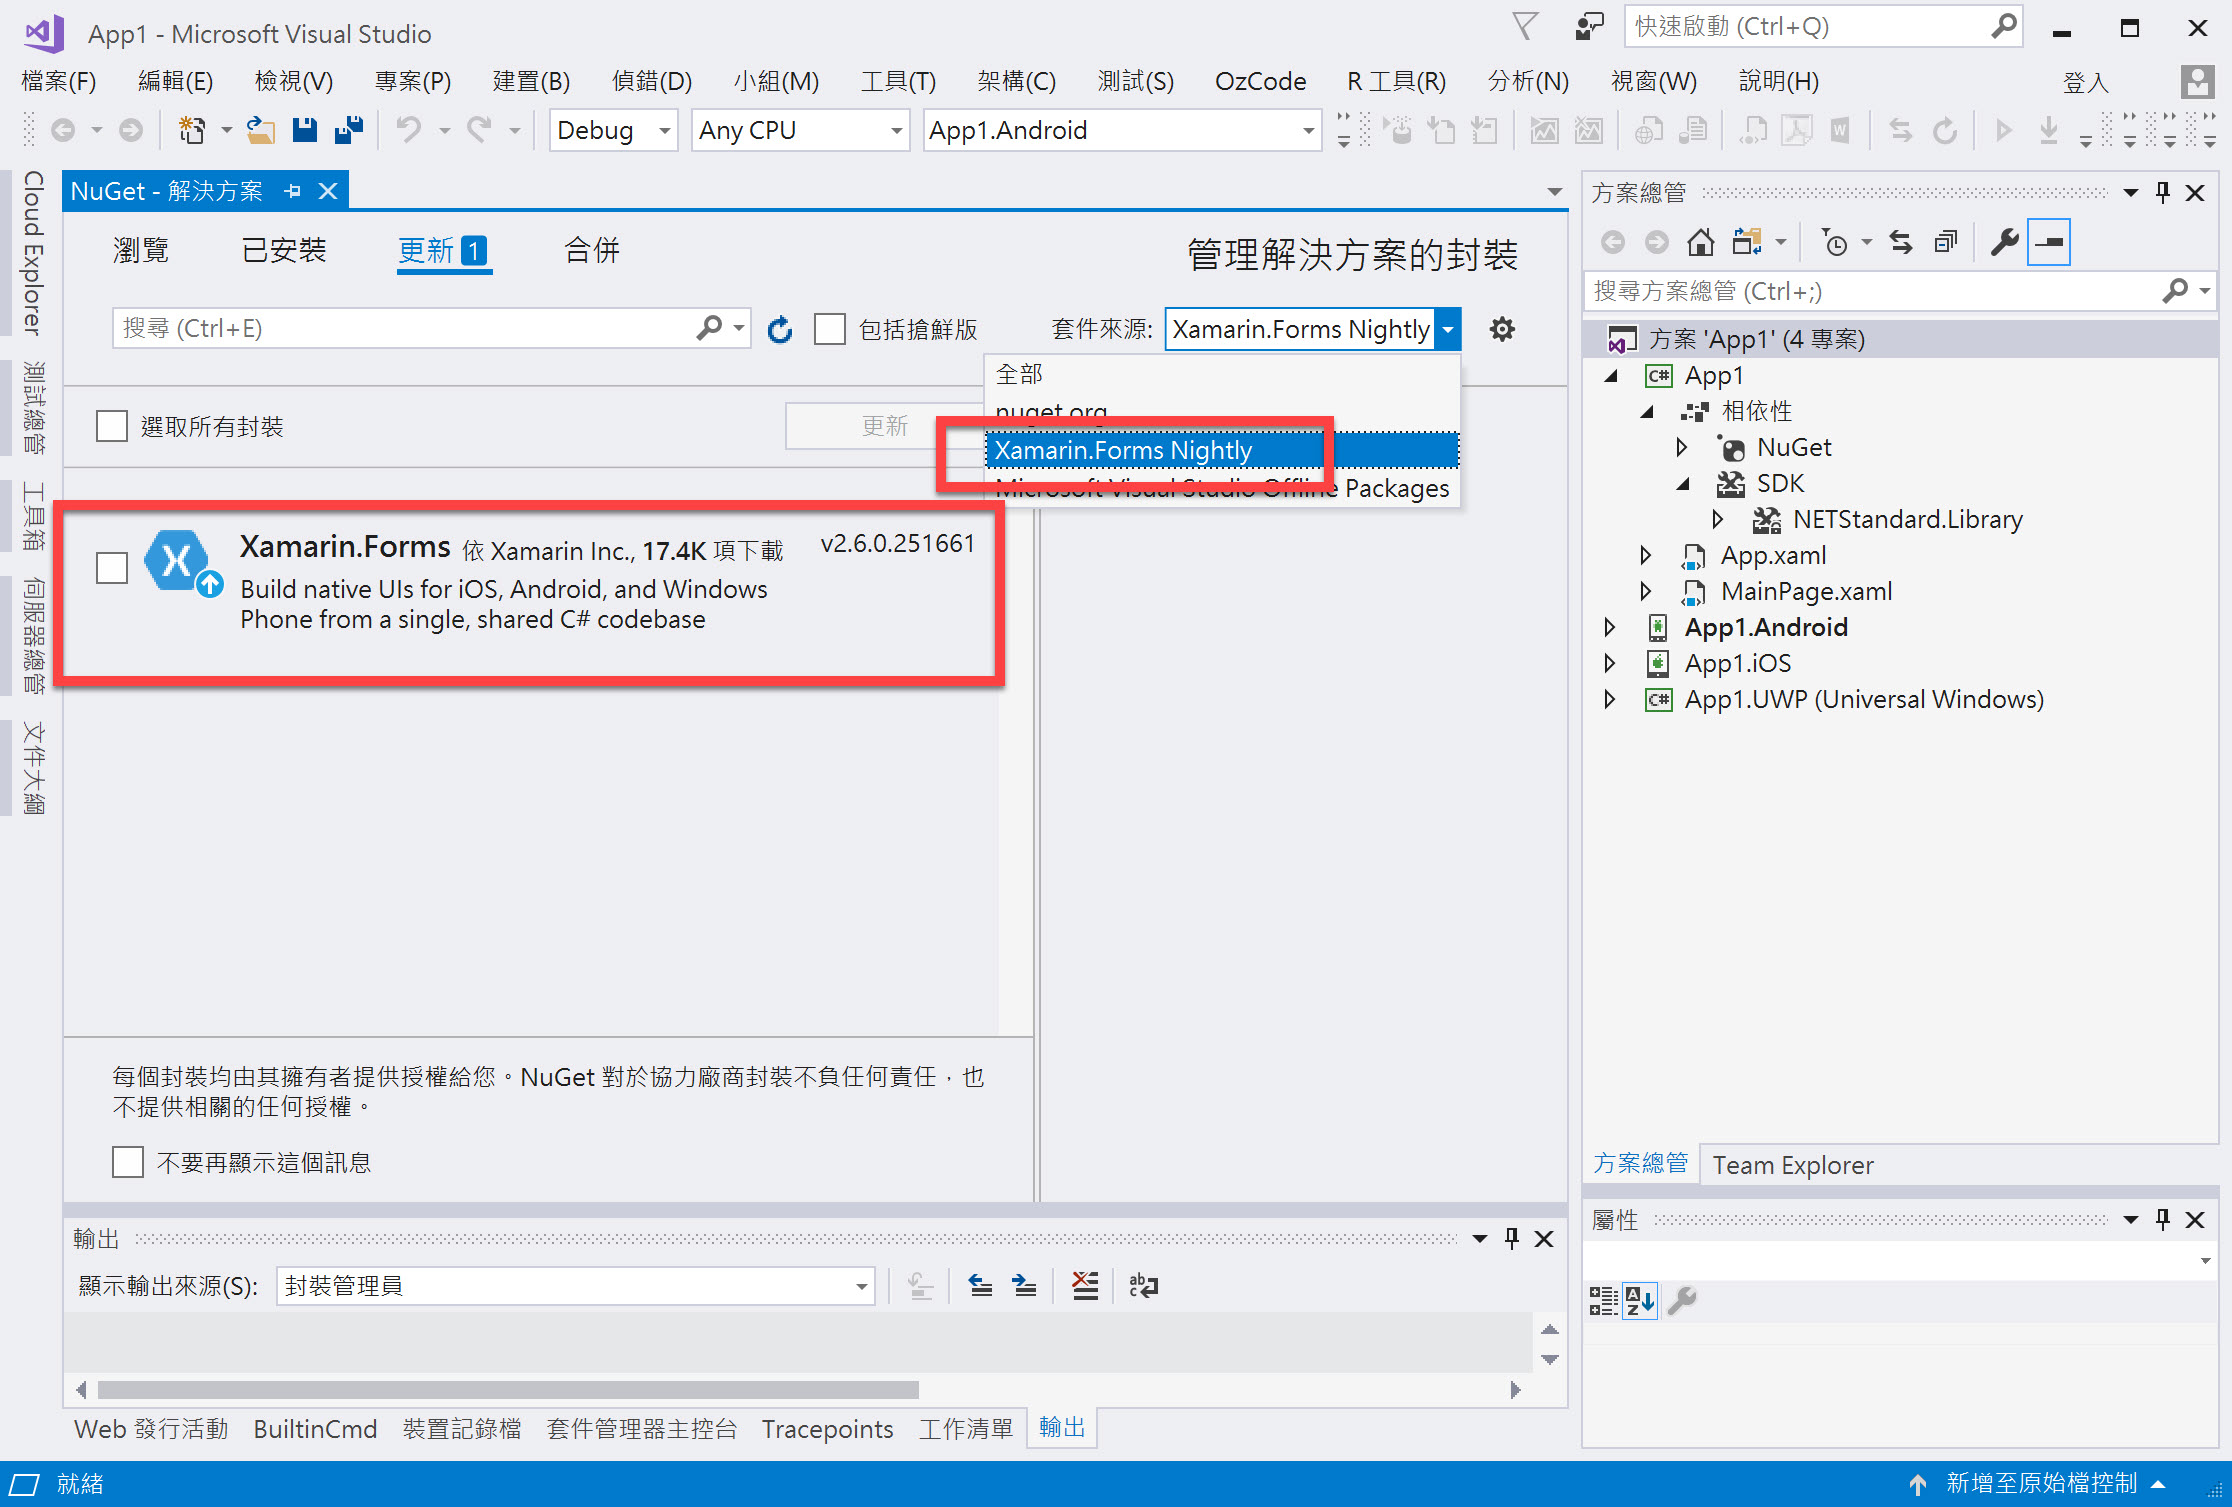Click Collapse All icon in Solution Explorer
The width and height of the screenshot is (2232, 1507).
tap(1946, 242)
